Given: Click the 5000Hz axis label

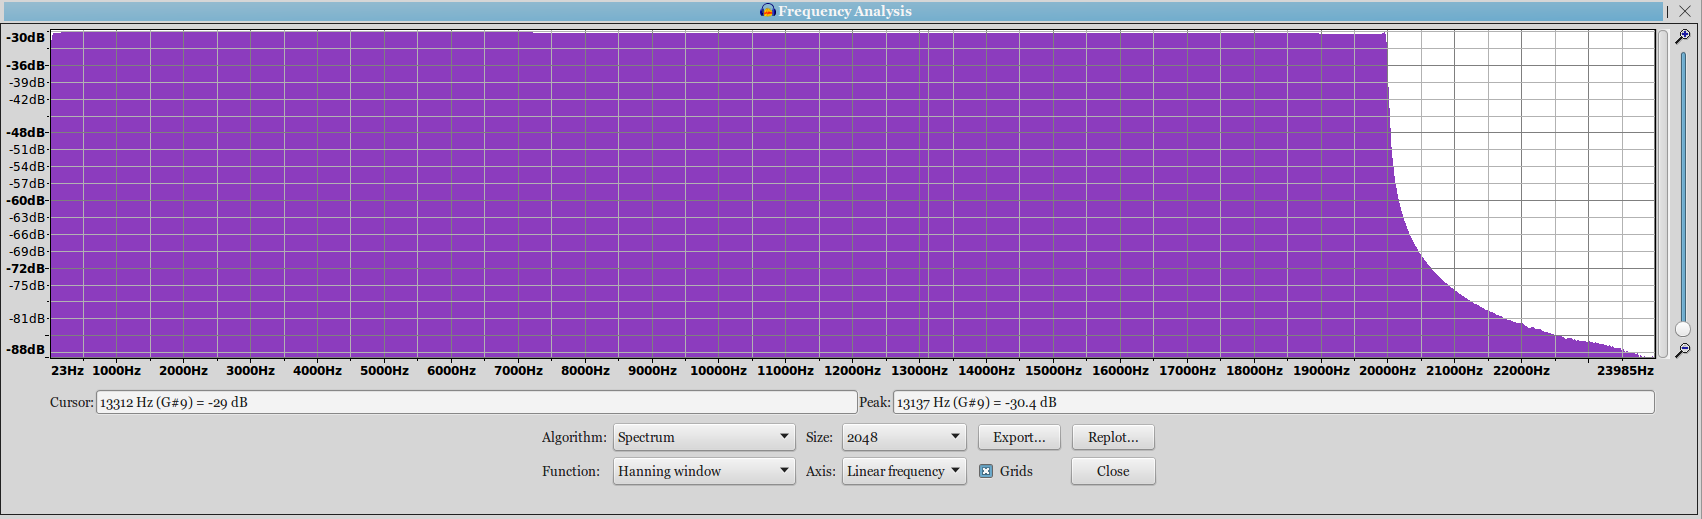Looking at the screenshot, I should click(384, 370).
